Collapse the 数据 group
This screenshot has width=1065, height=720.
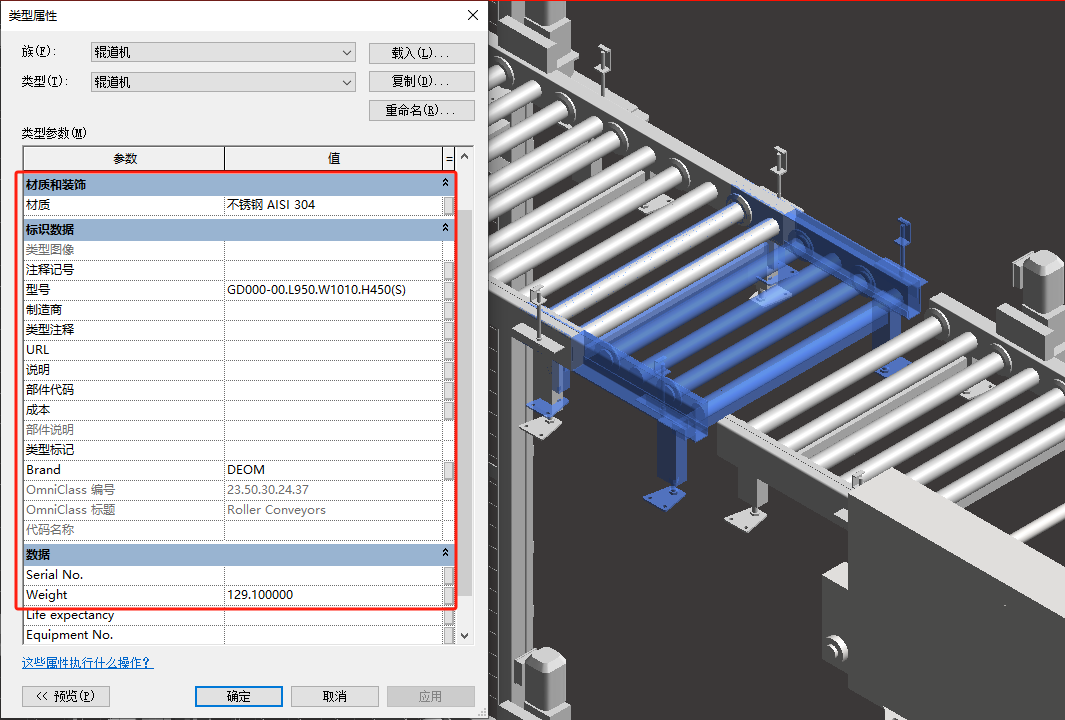(x=446, y=554)
